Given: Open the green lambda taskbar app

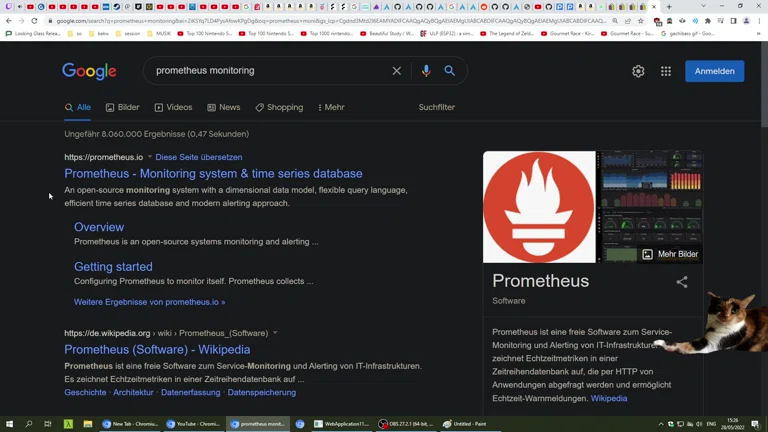Looking at the screenshot, I should (68, 424).
